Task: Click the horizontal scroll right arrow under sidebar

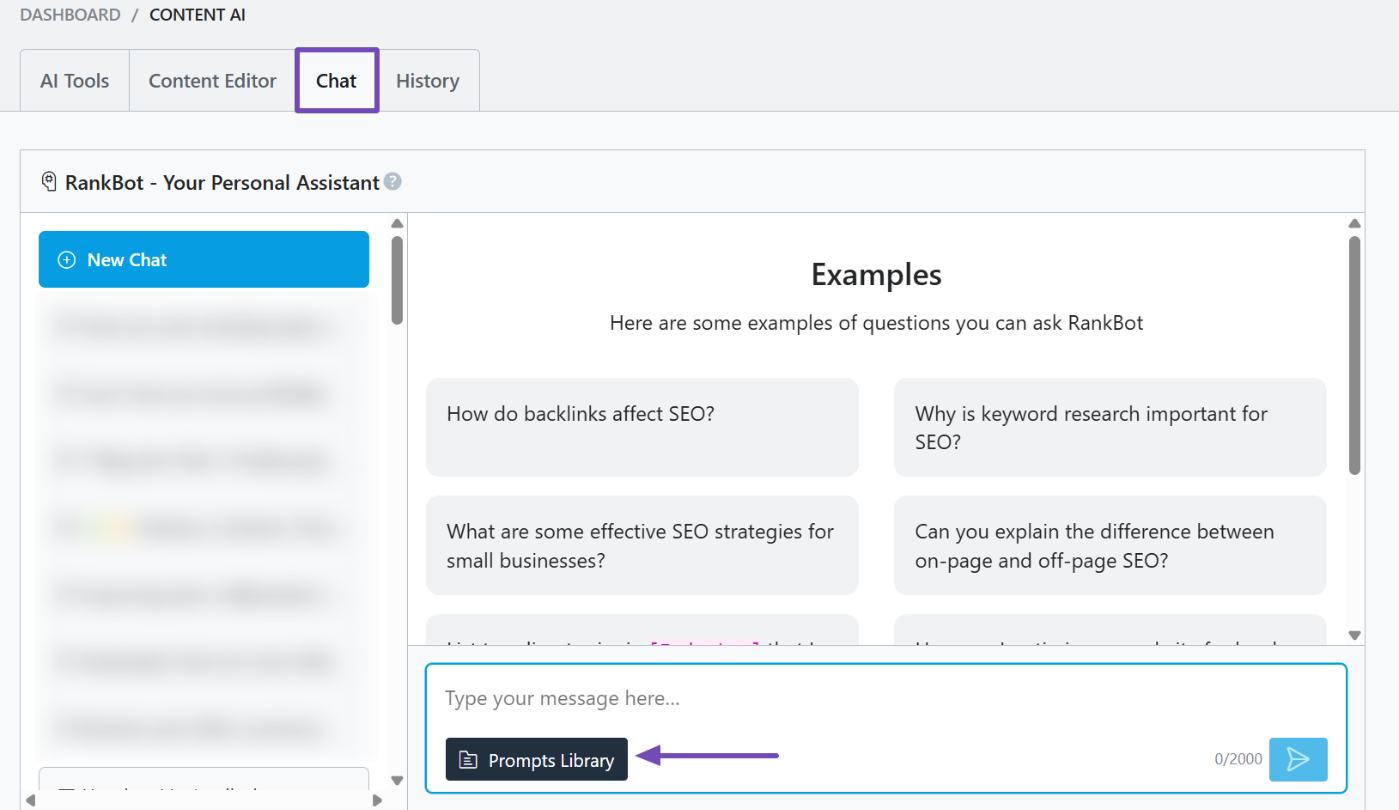Action: pyautogui.click(x=377, y=800)
